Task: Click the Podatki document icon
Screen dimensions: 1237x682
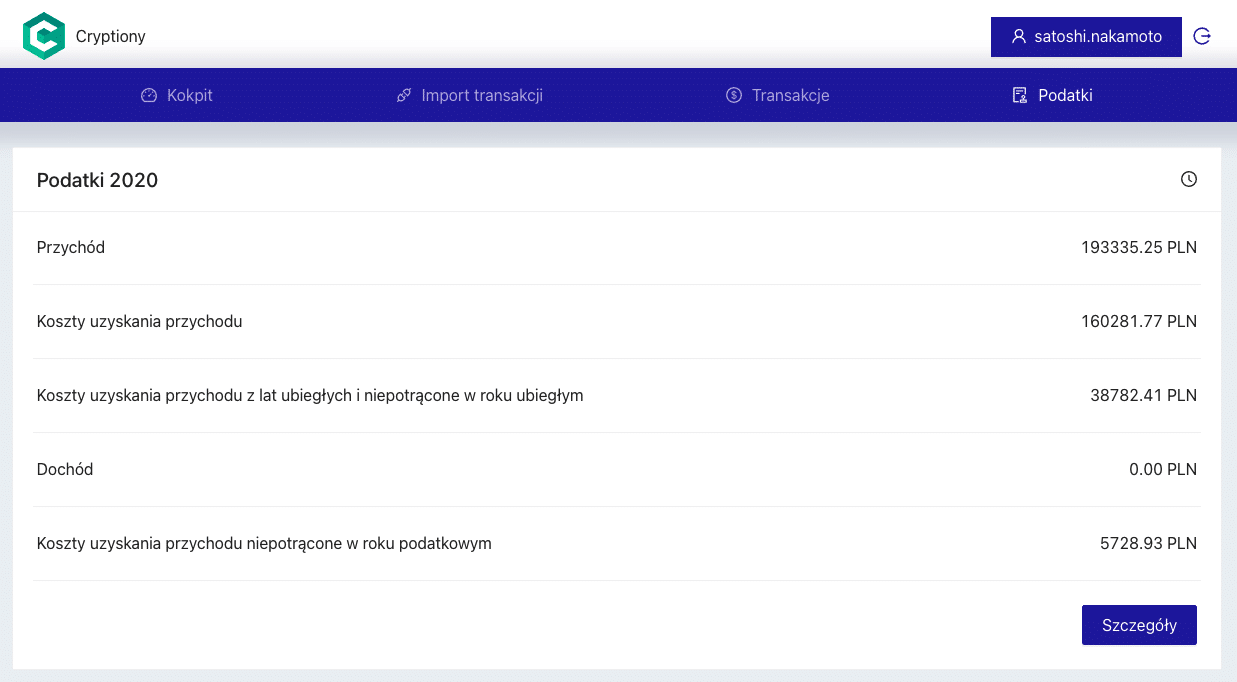Action: (1020, 96)
